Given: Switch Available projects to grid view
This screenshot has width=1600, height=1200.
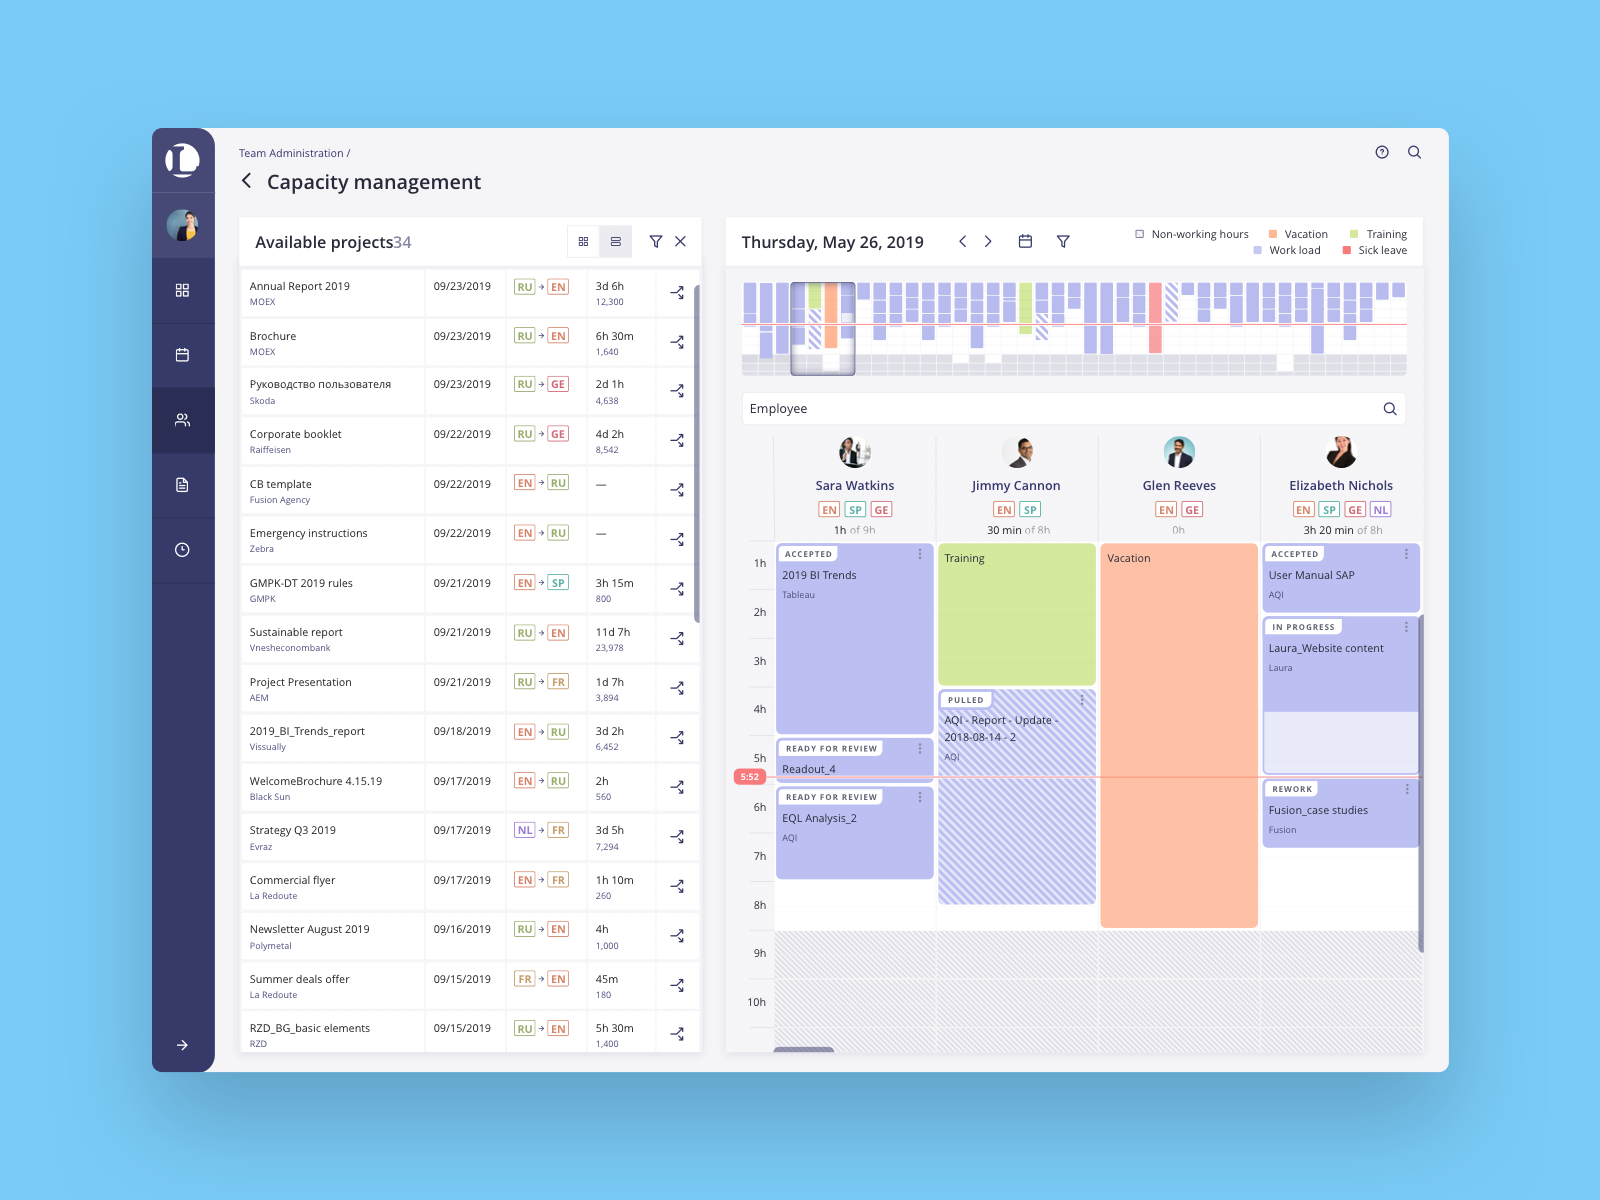Looking at the screenshot, I should [x=583, y=241].
